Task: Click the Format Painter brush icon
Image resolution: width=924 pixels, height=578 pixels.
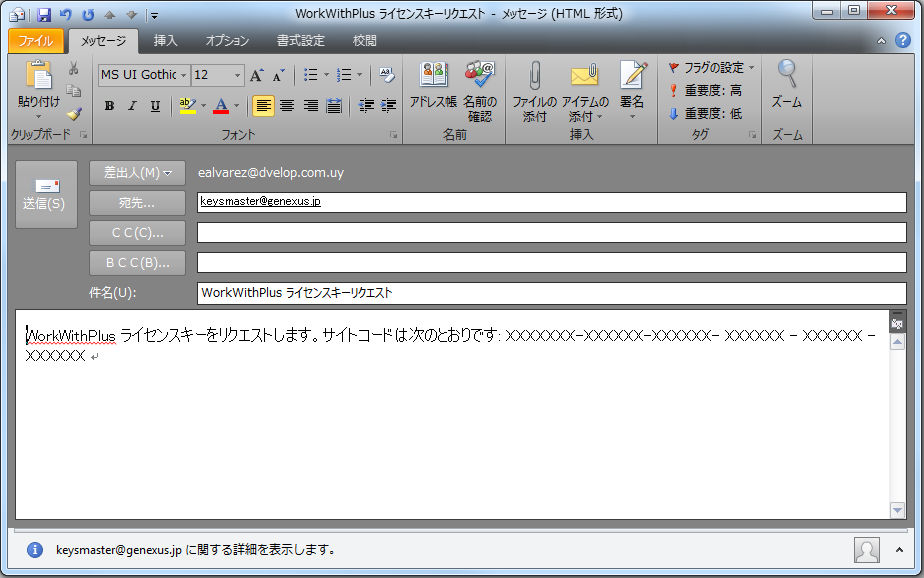Action: [74, 114]
